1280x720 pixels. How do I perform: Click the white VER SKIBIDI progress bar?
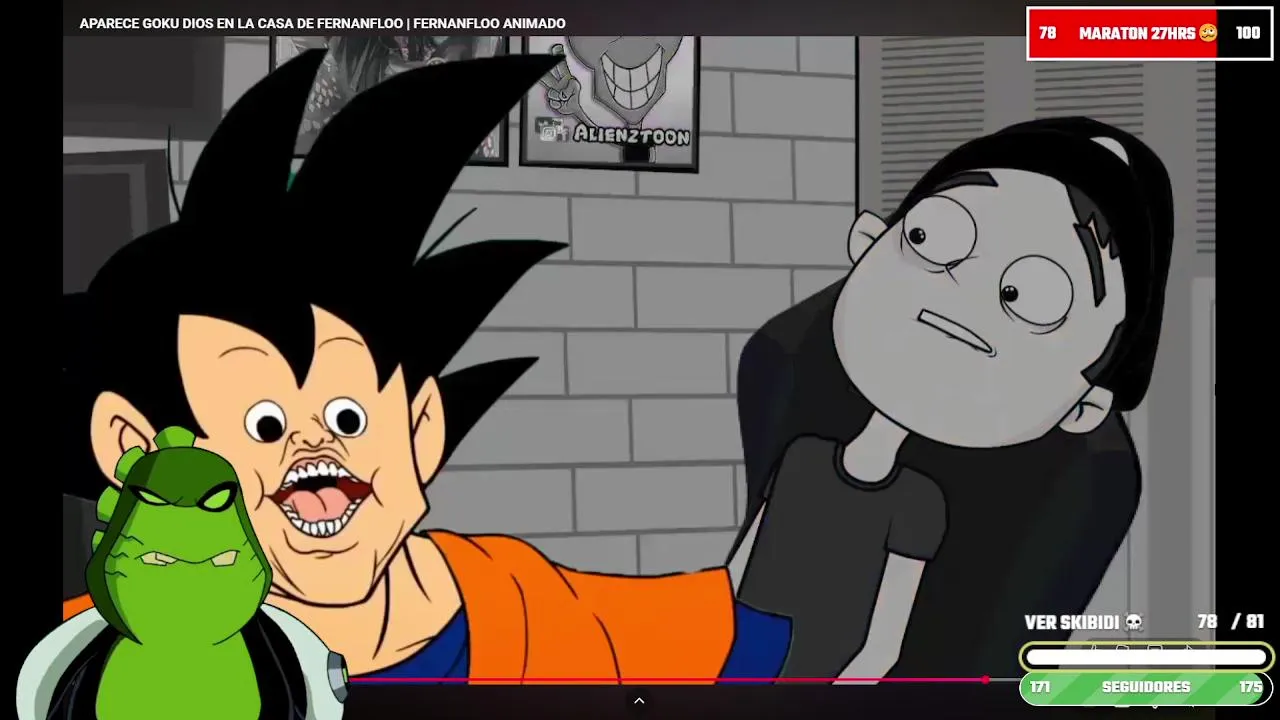pos(1146,657)
